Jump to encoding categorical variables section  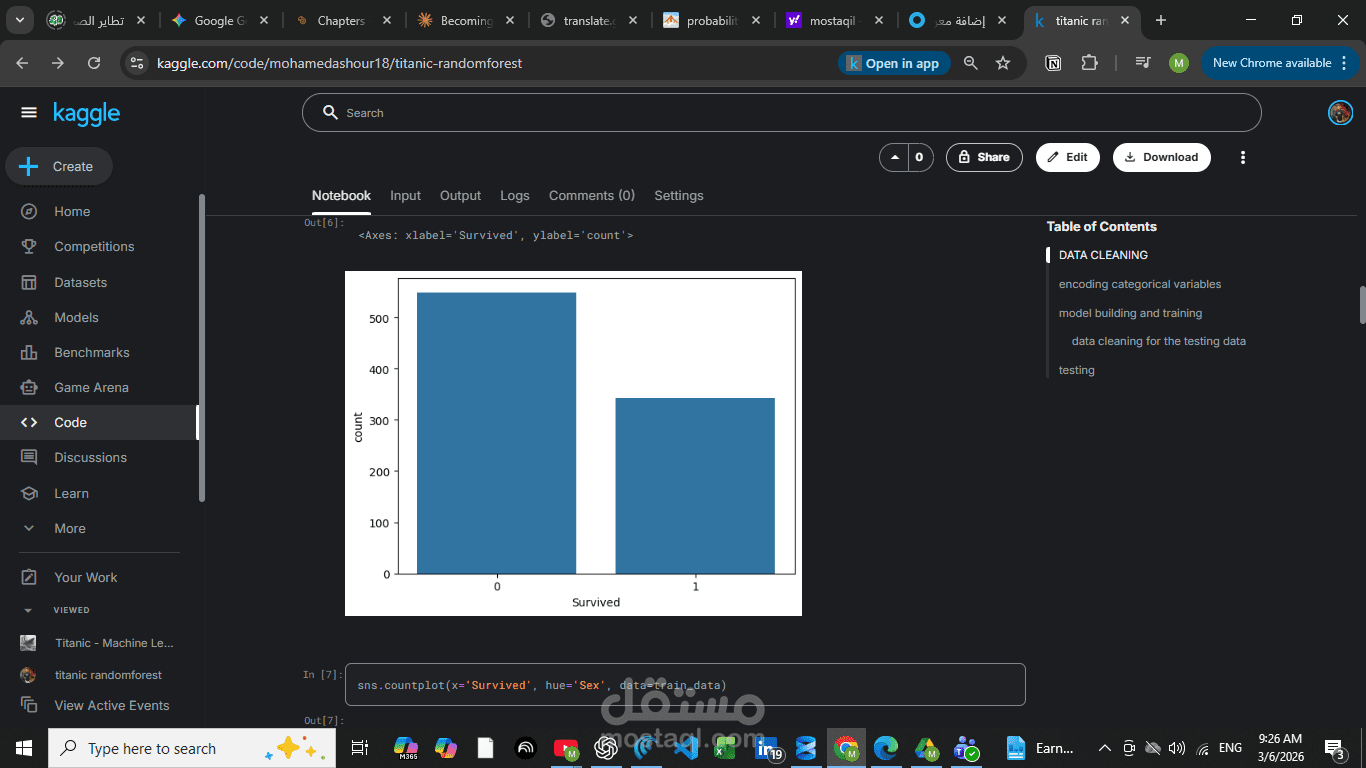point(1140,284)
